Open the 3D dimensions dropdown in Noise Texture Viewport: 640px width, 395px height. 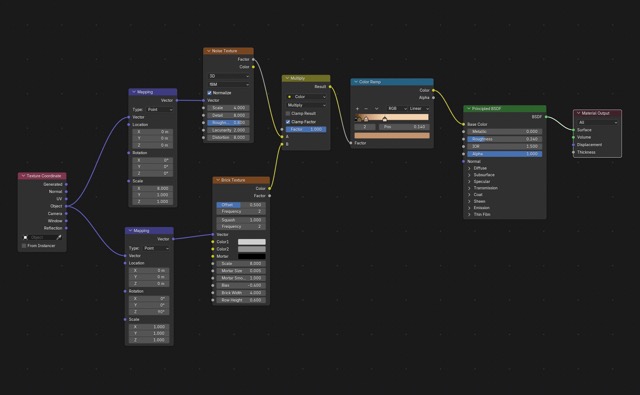click(x=229, y=76)
